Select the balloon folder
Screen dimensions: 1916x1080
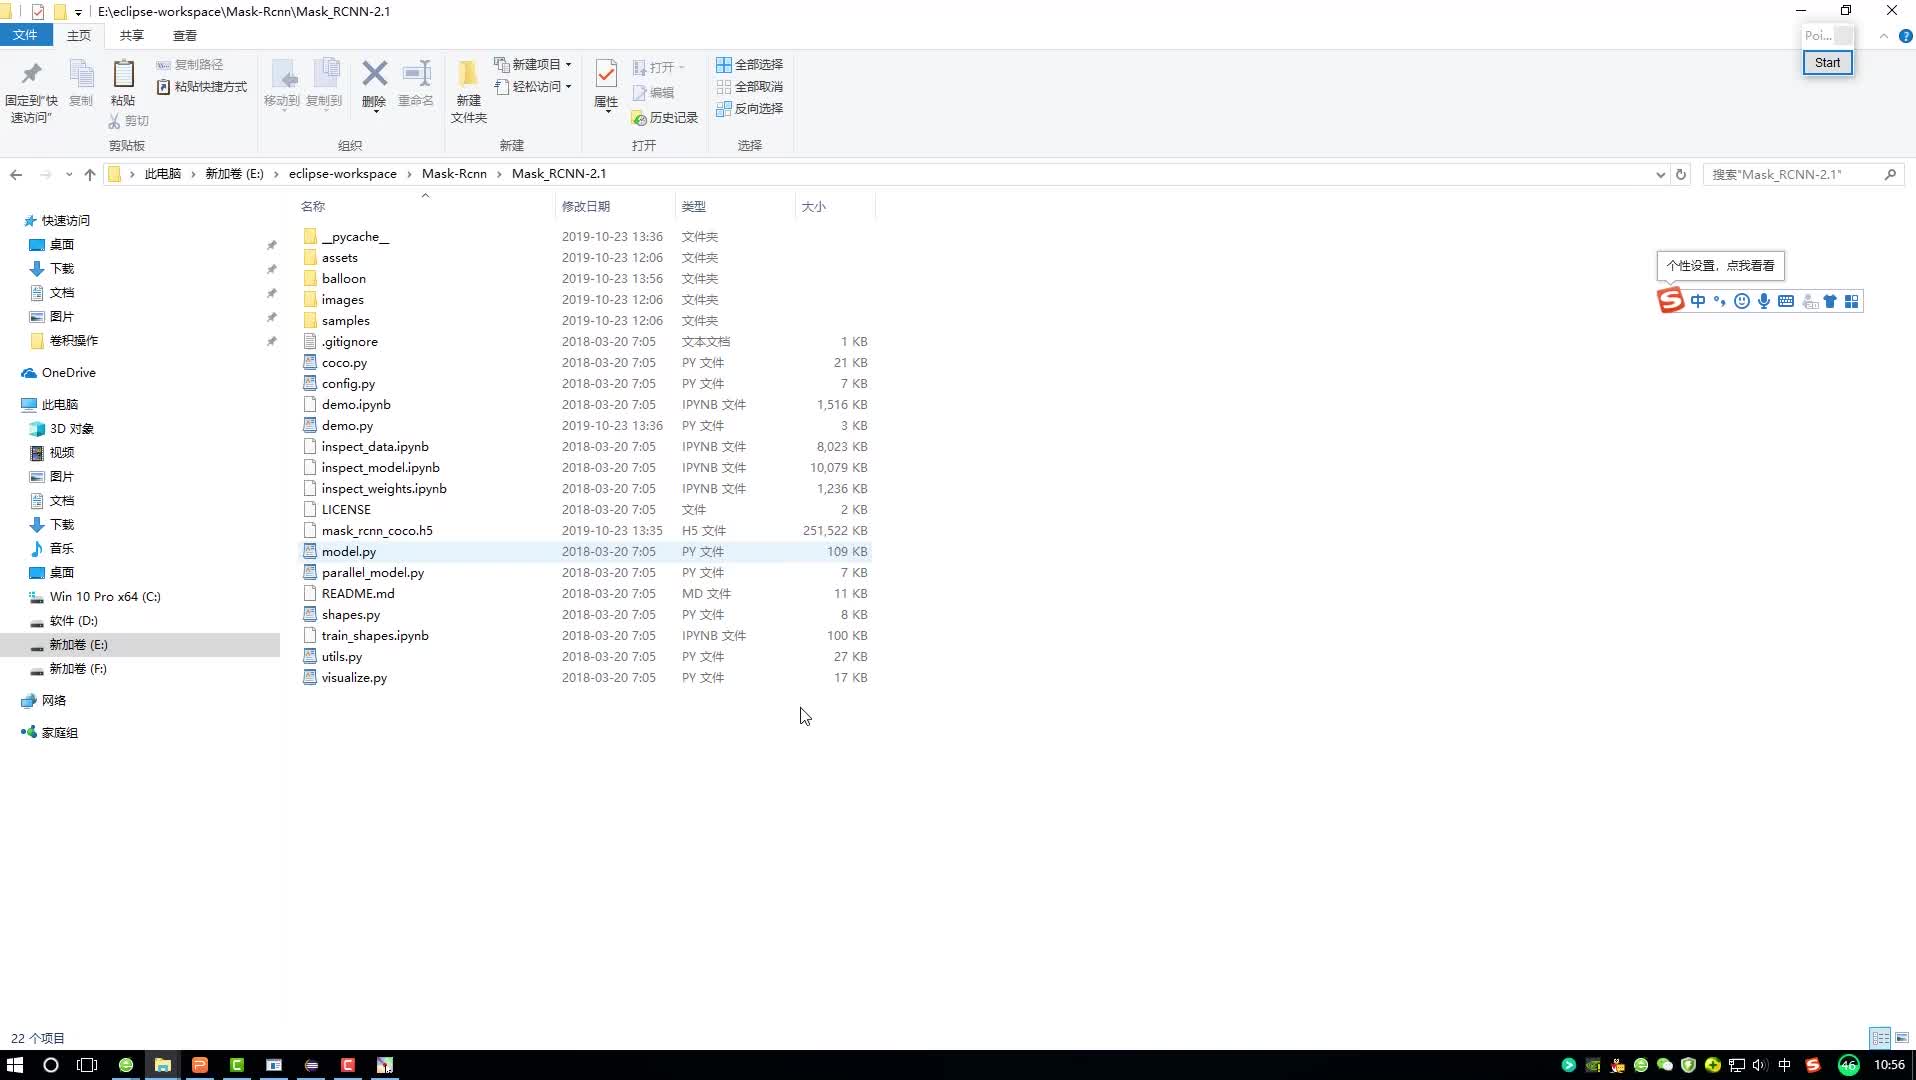click(344, 279)
